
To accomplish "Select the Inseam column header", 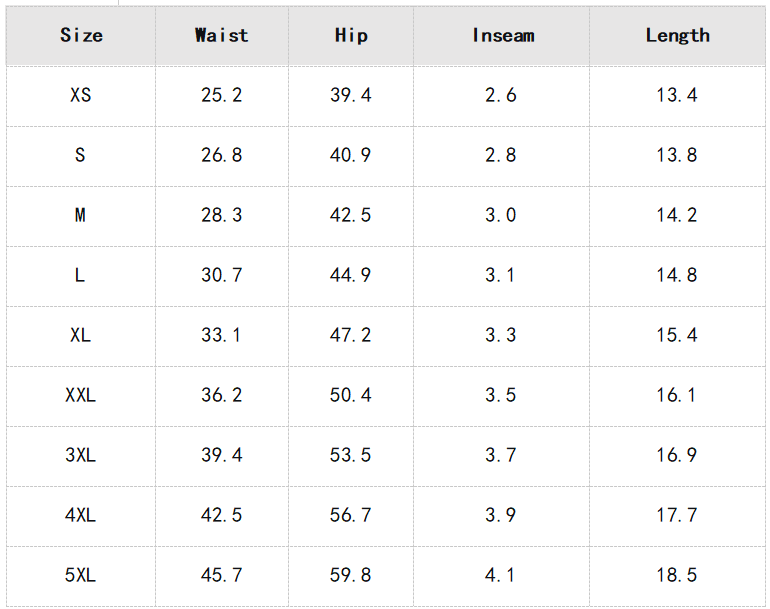I will (501, 35).
